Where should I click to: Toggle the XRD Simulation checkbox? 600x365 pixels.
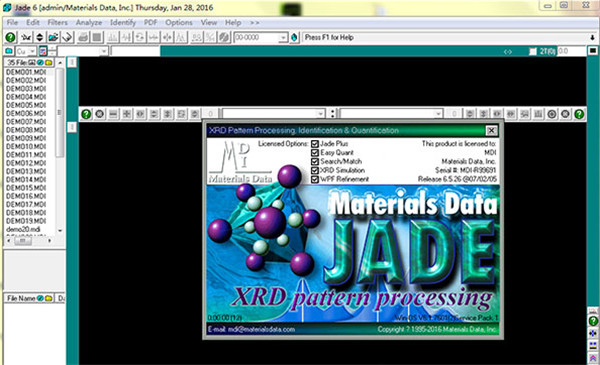(315, 170)
